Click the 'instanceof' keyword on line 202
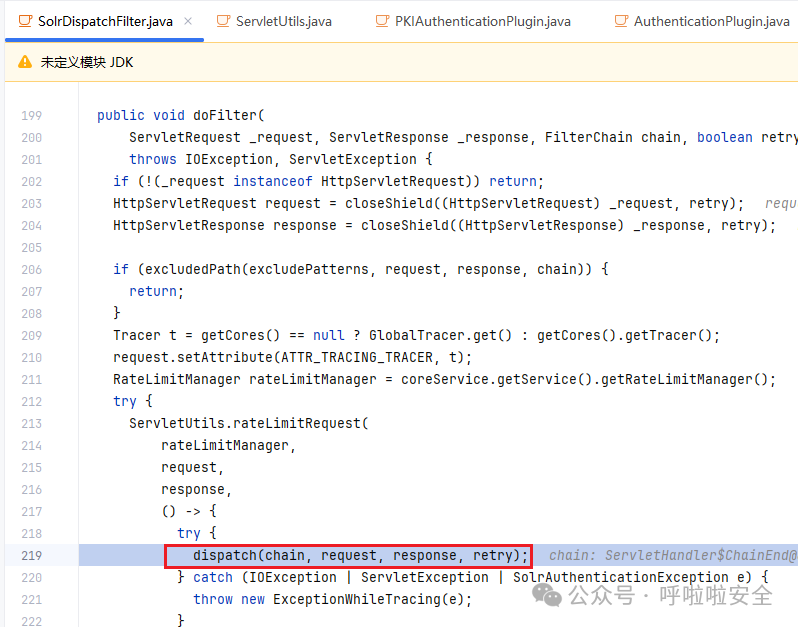 [273, 181]
